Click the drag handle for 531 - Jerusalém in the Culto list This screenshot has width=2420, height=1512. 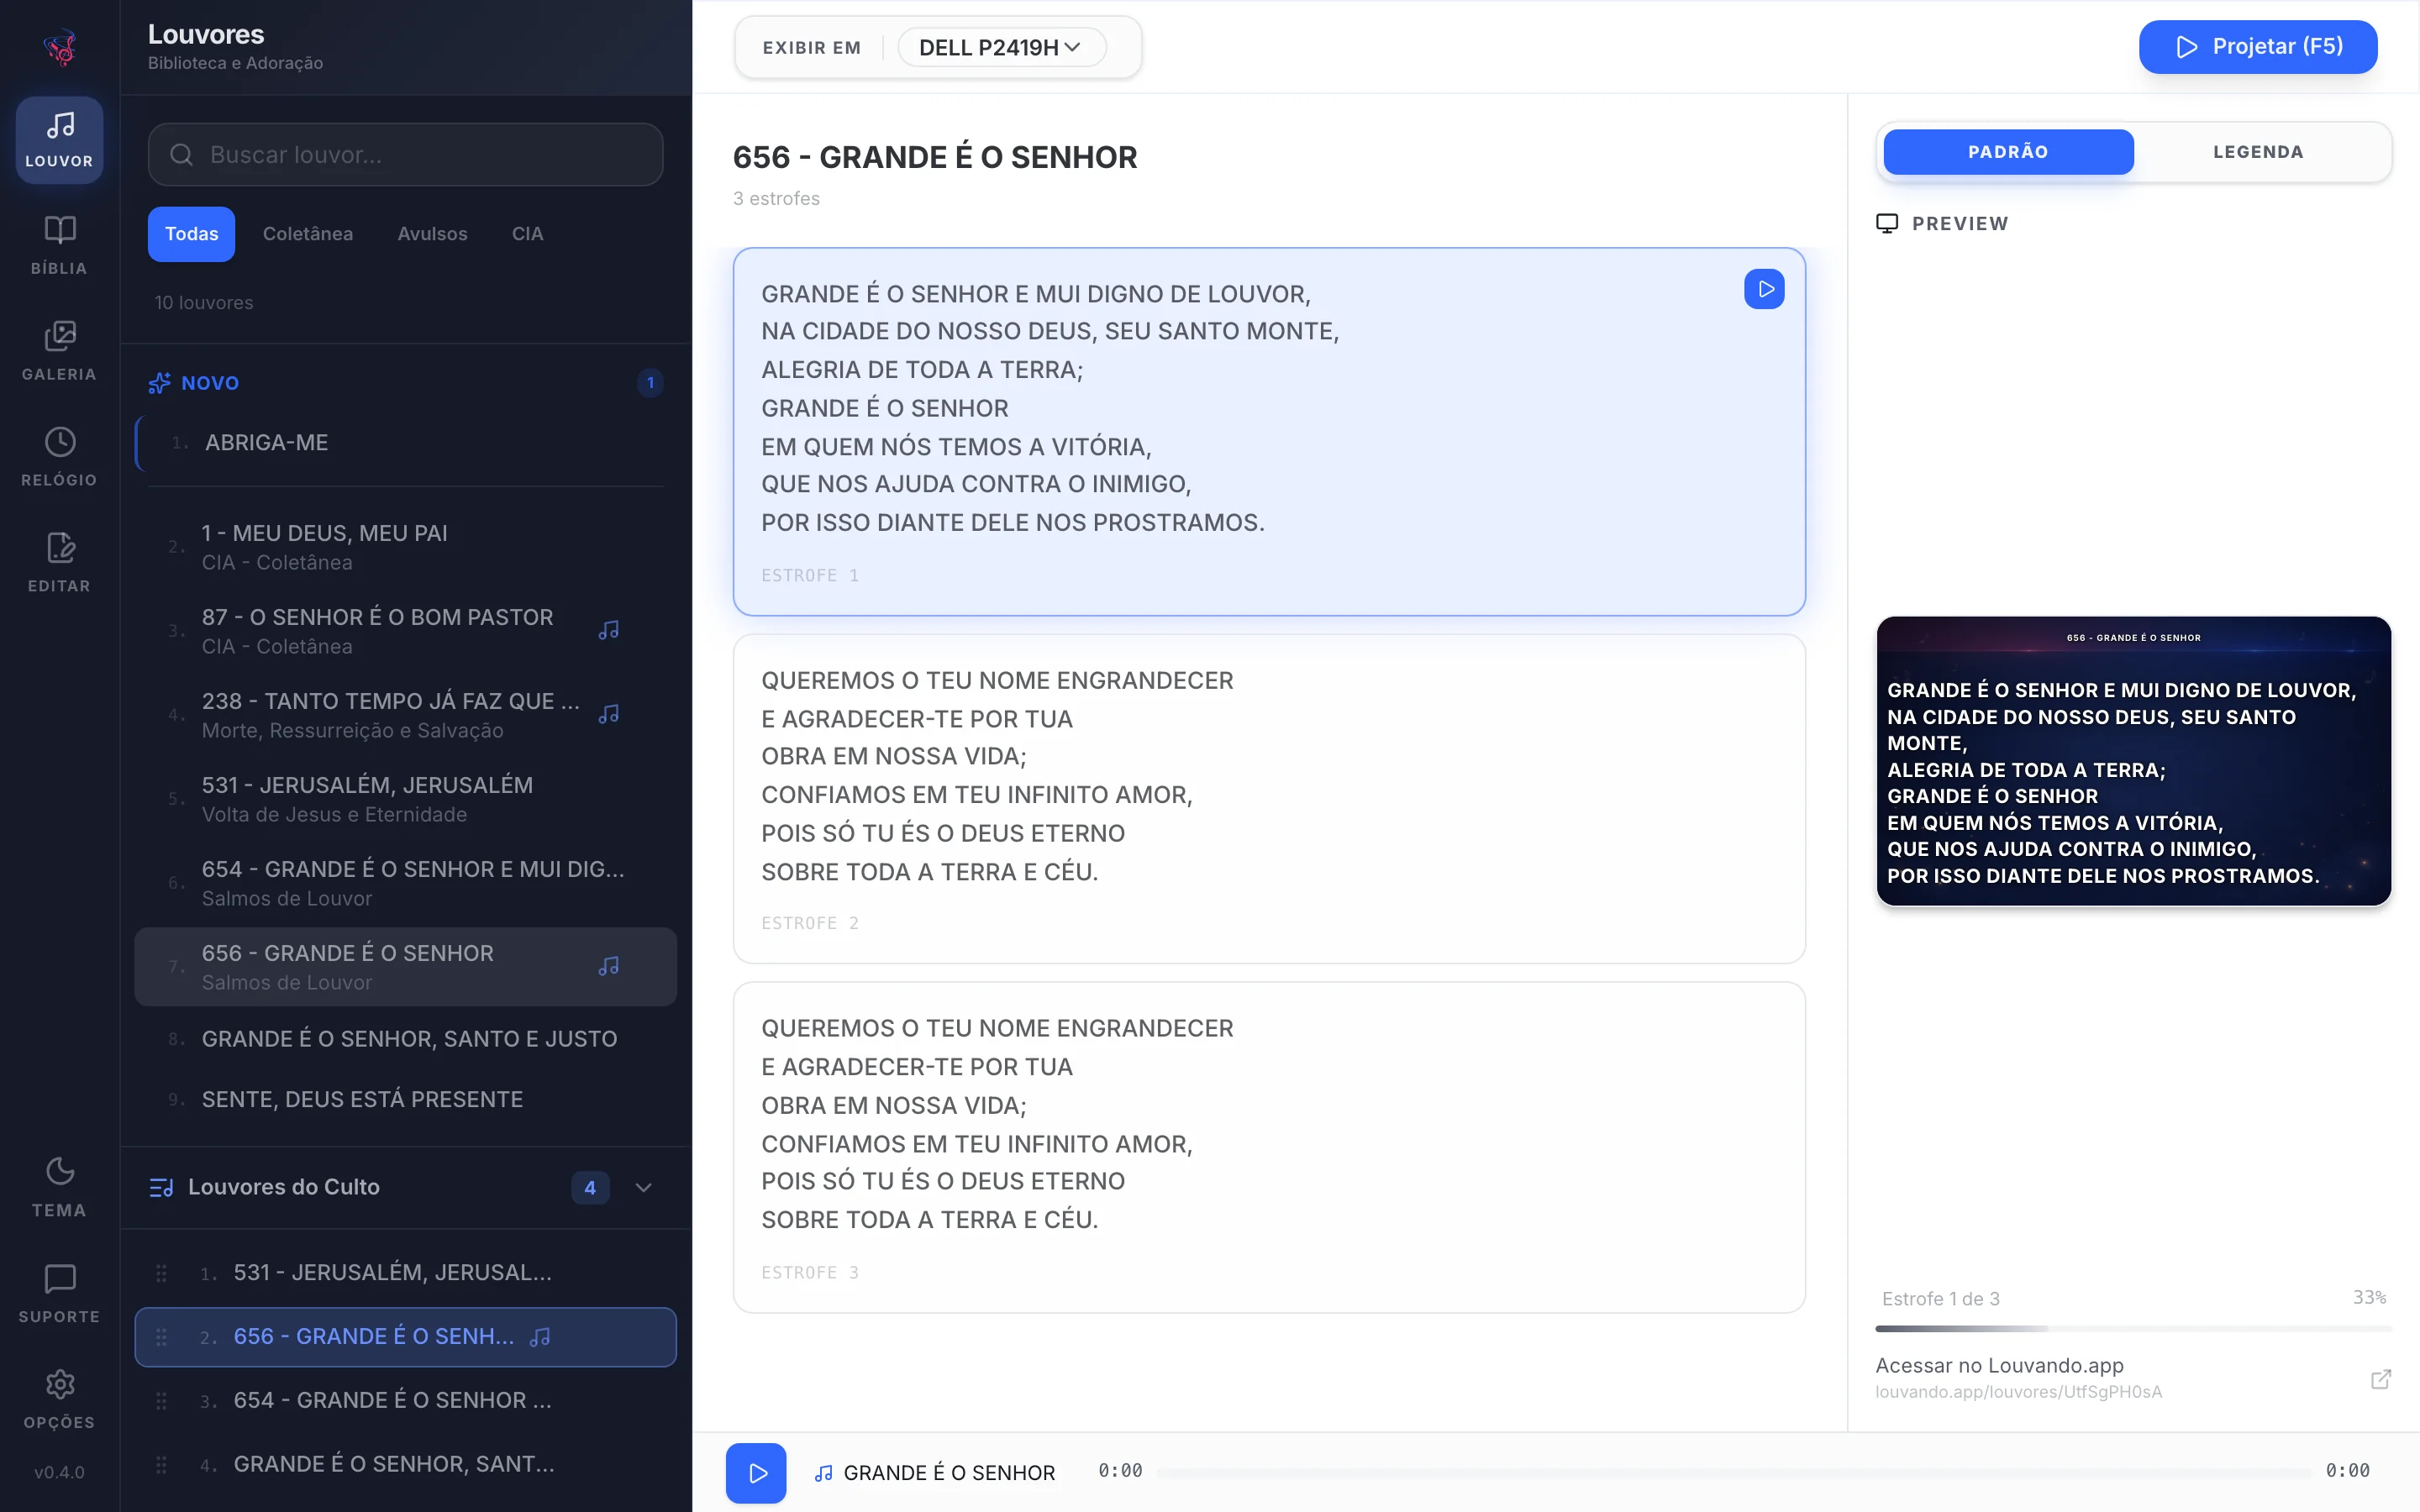coord(161,1273)
